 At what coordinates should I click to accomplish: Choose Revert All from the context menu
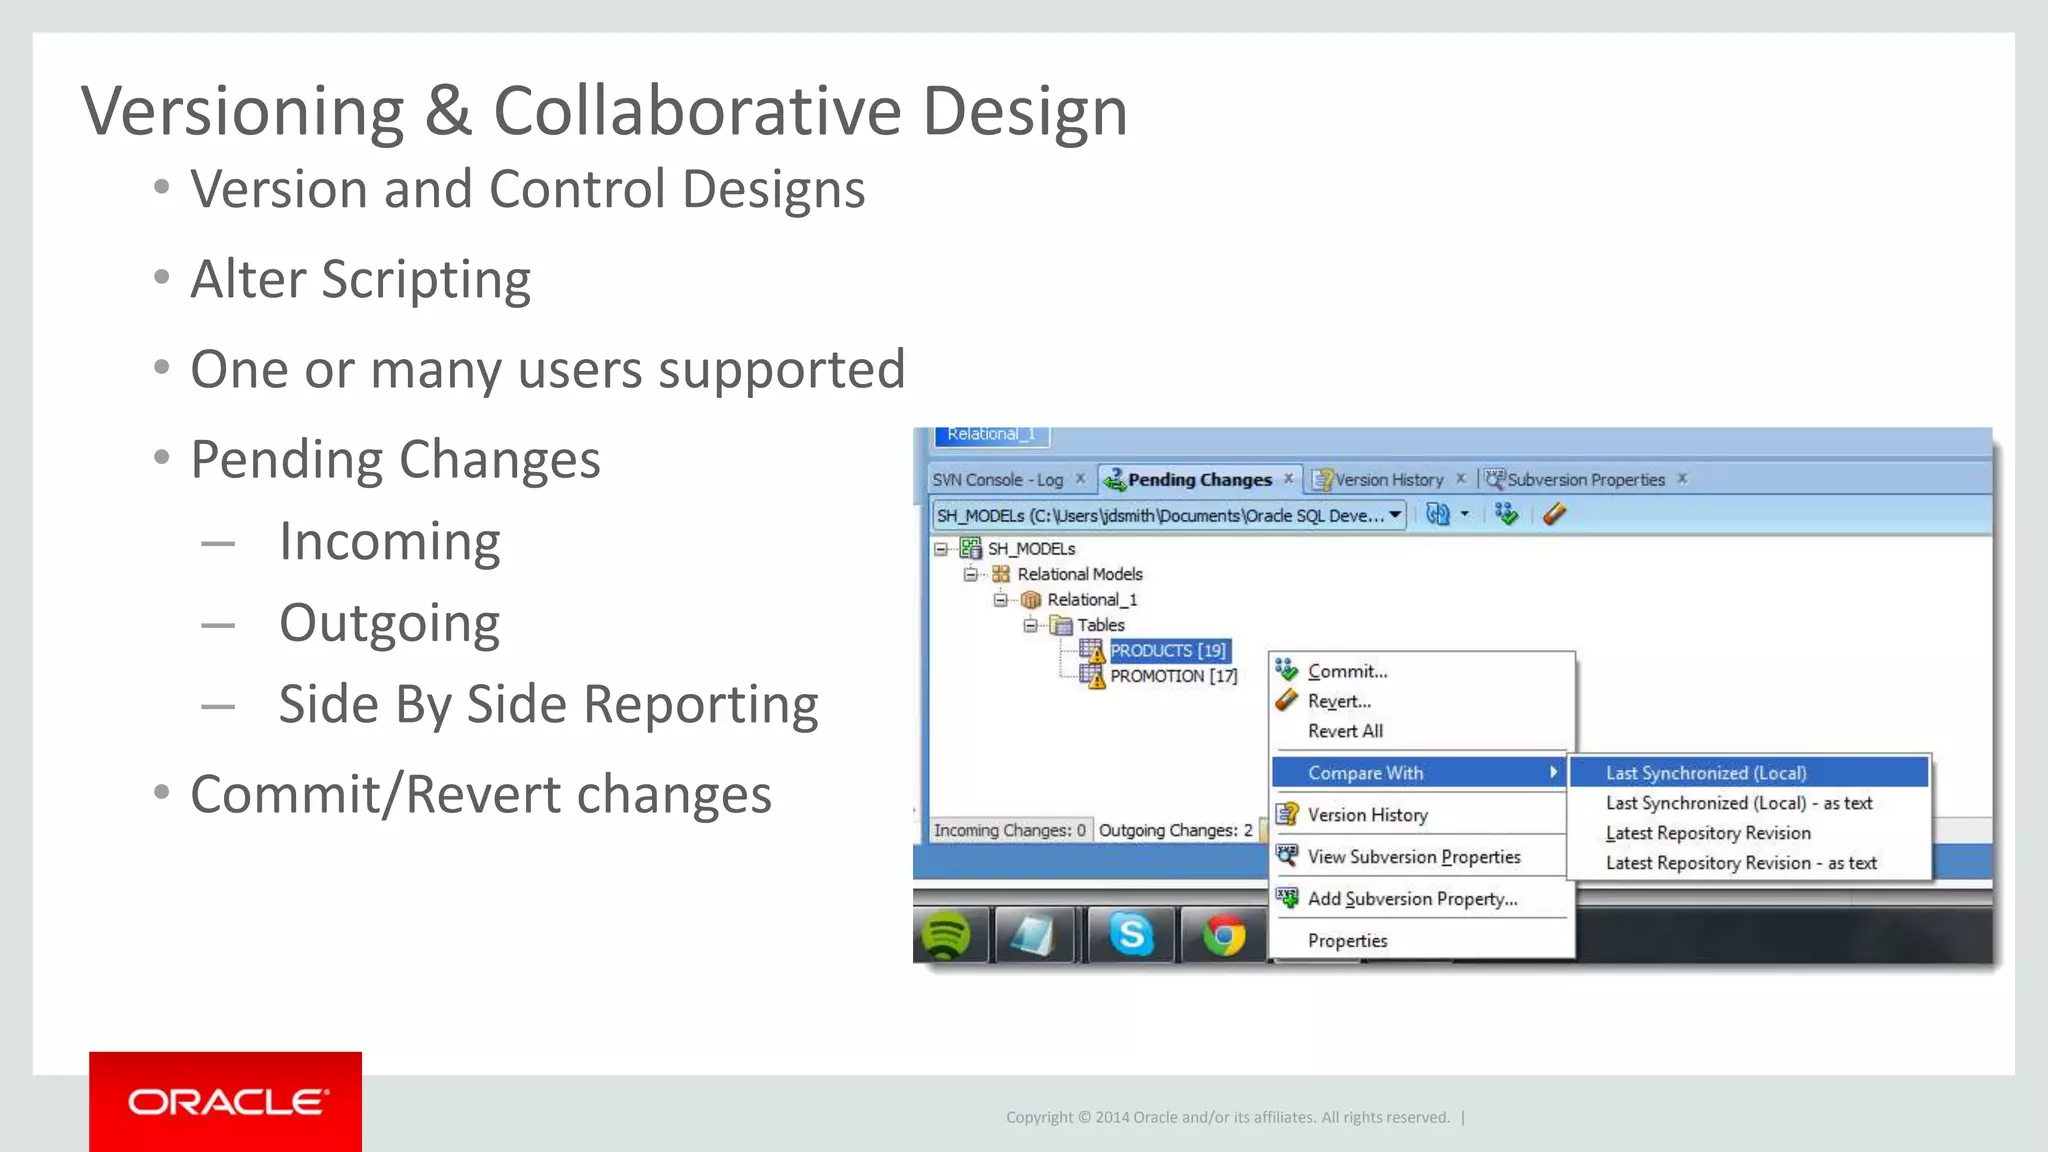pyautogui.click(x=1421, y=731)
